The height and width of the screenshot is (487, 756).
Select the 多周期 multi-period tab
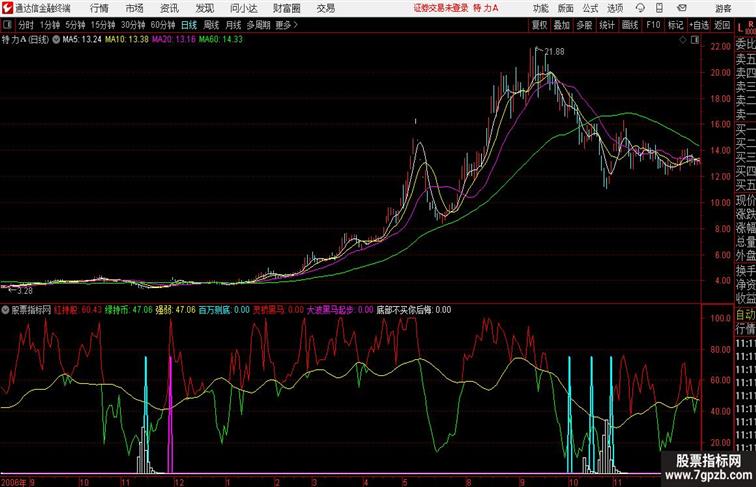[258, 25]
